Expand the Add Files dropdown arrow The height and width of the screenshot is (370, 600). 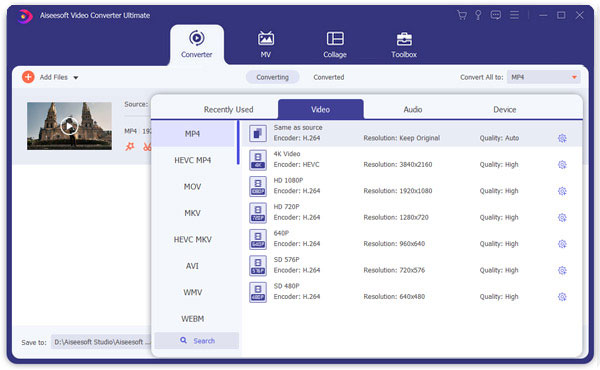coord(76,78)
